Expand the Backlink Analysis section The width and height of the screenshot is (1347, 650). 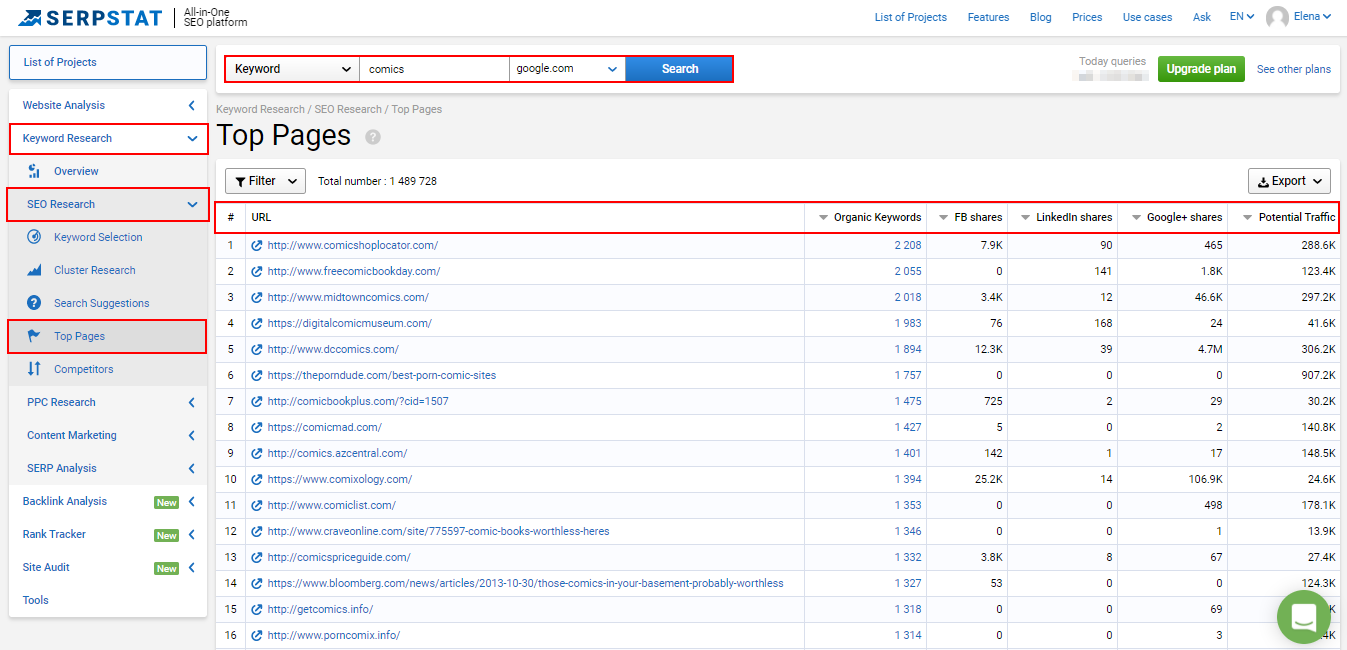coord(108,501)
